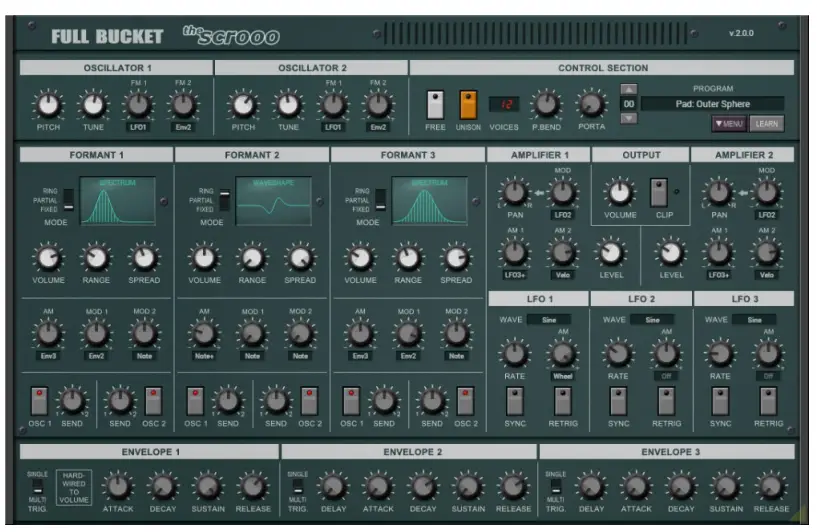Click the Formant 3 spectrum display
Viewport: 817px width, 532px height.
click(x=429, y=201)
